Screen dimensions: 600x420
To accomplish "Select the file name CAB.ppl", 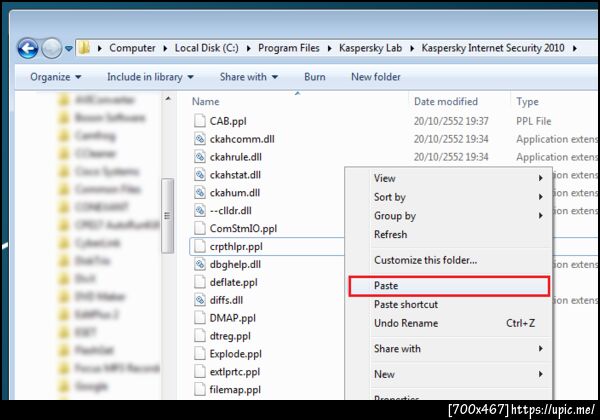I will (228, 121).
